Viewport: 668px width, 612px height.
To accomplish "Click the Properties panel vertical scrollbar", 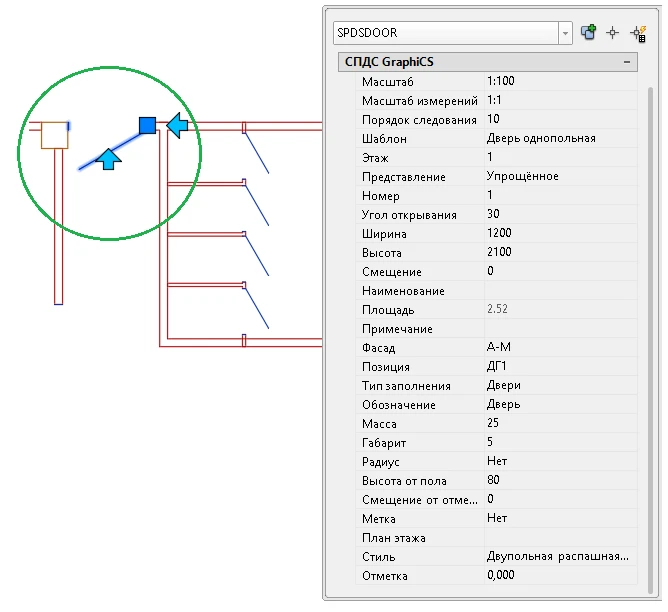I will coord(650,300).
